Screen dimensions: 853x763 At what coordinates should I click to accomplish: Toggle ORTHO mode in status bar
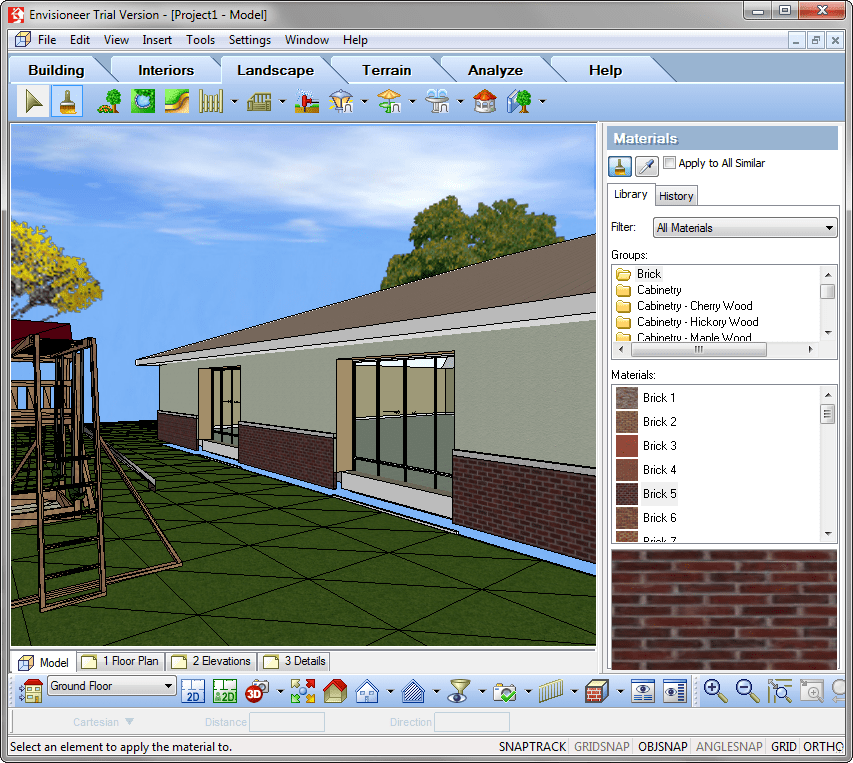[823, 747]
